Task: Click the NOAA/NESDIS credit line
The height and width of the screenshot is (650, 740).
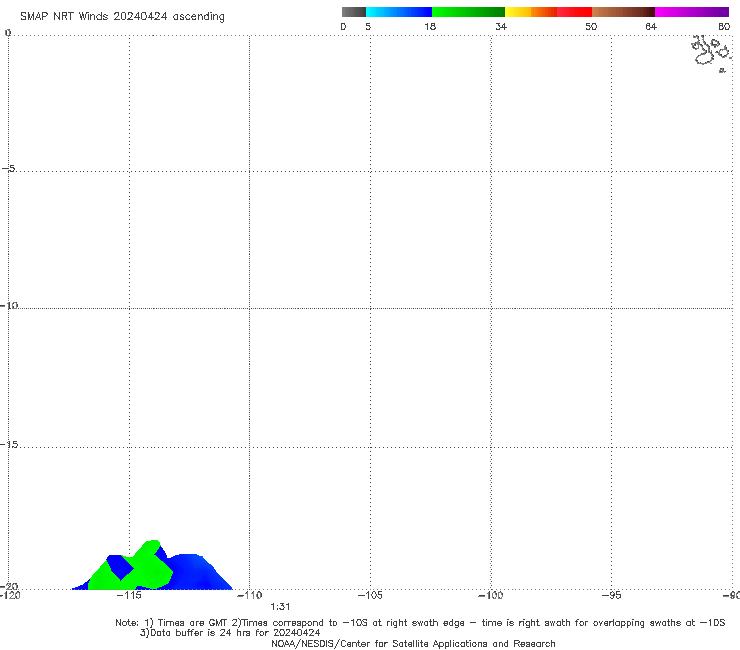Action: point(413,644)
